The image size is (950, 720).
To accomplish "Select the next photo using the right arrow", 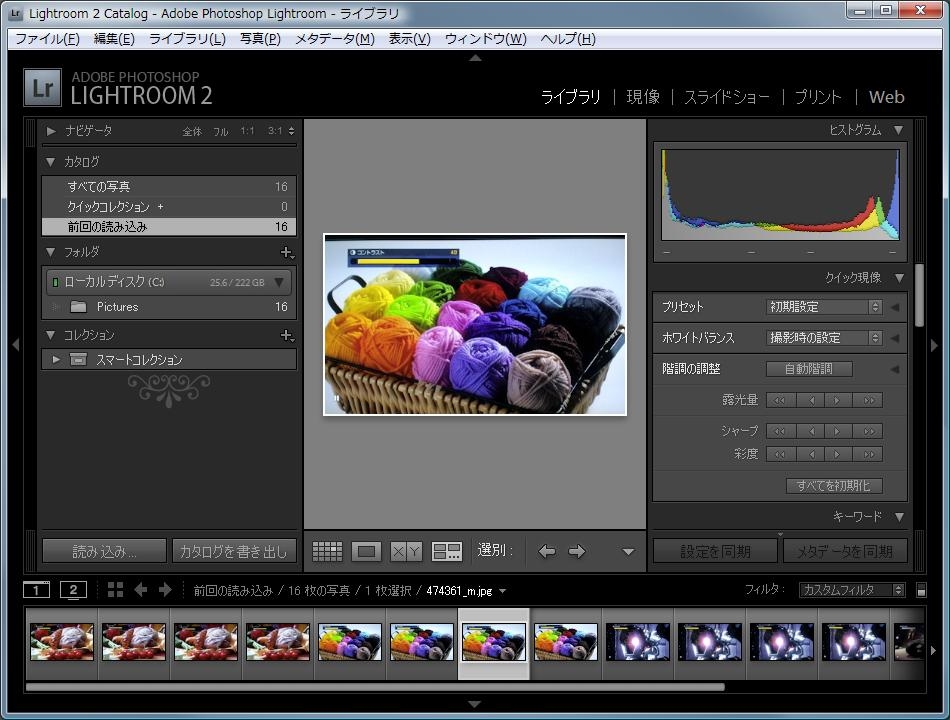I will click(x=577, y=551).
